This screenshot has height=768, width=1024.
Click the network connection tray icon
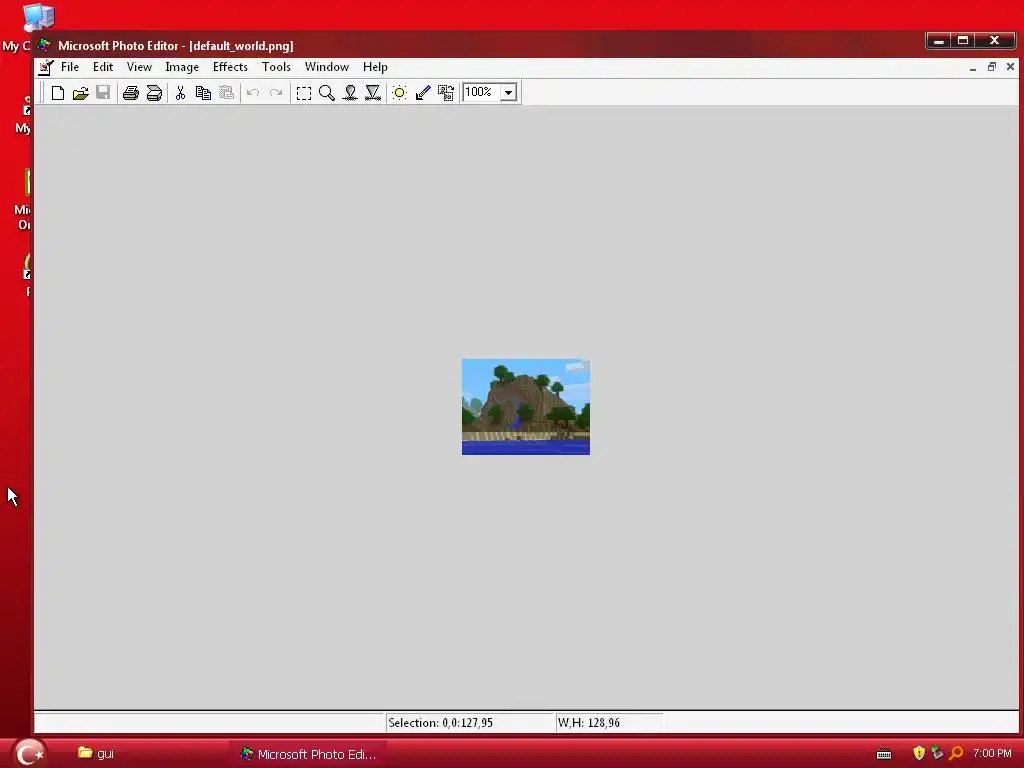pos(937,753)
